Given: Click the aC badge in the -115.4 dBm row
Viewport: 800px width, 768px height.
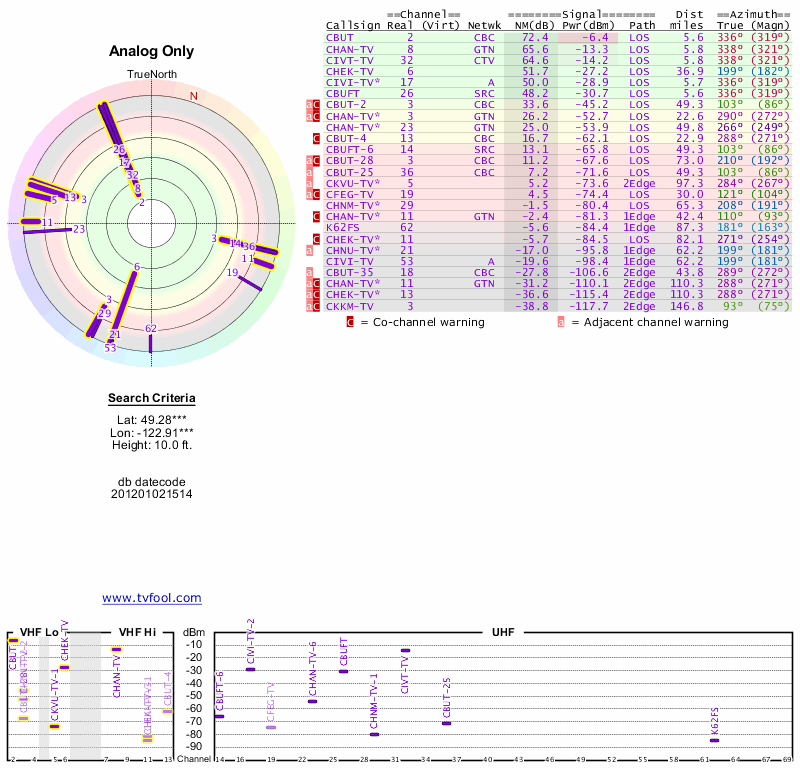Looking at the screenshot, I should [x=313, y=294].
